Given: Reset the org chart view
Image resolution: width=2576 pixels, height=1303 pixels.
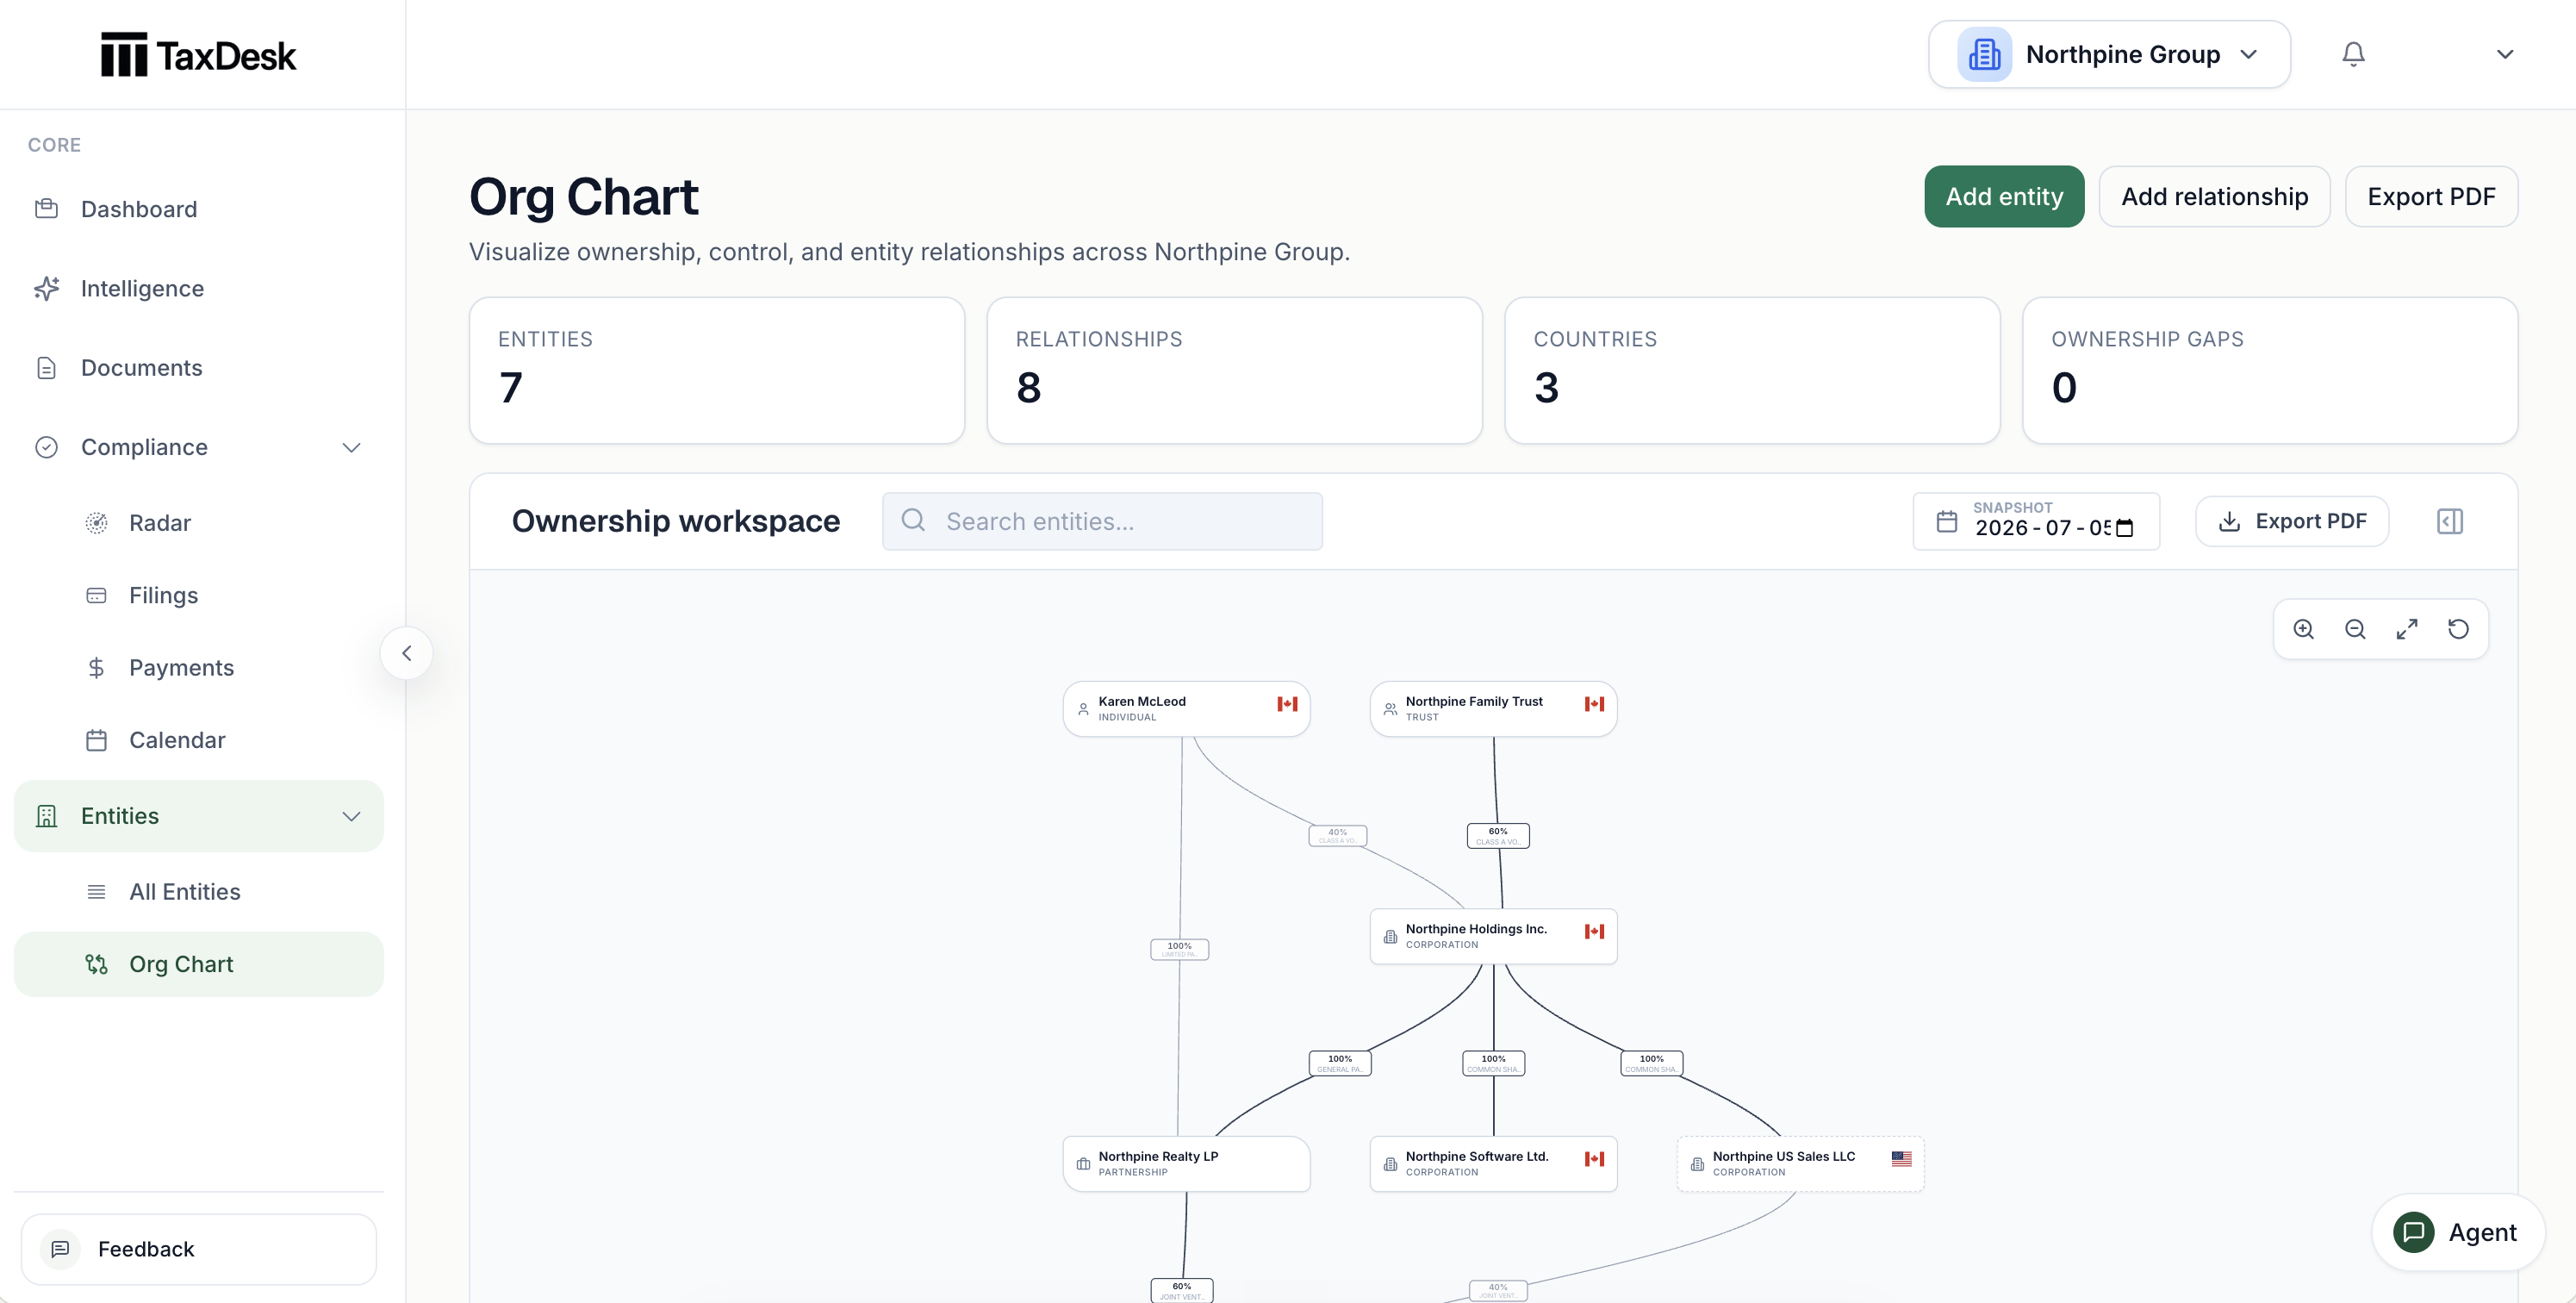Looking at the screenshot, I should (x=2458, y=629).
